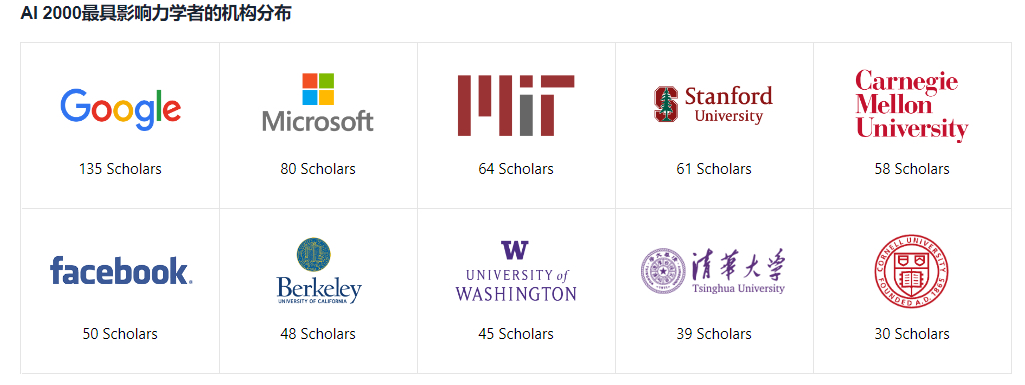The width and height of the screenshot is (1025, 385).
Task: Click the facebook logo
Action: pyautogui.click(x=121, y=271)
